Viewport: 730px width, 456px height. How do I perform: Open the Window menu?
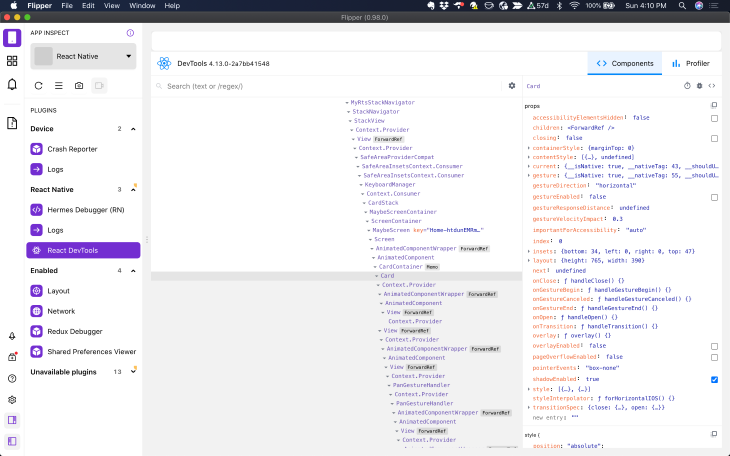pyautogui.click(x=142, y=6)
